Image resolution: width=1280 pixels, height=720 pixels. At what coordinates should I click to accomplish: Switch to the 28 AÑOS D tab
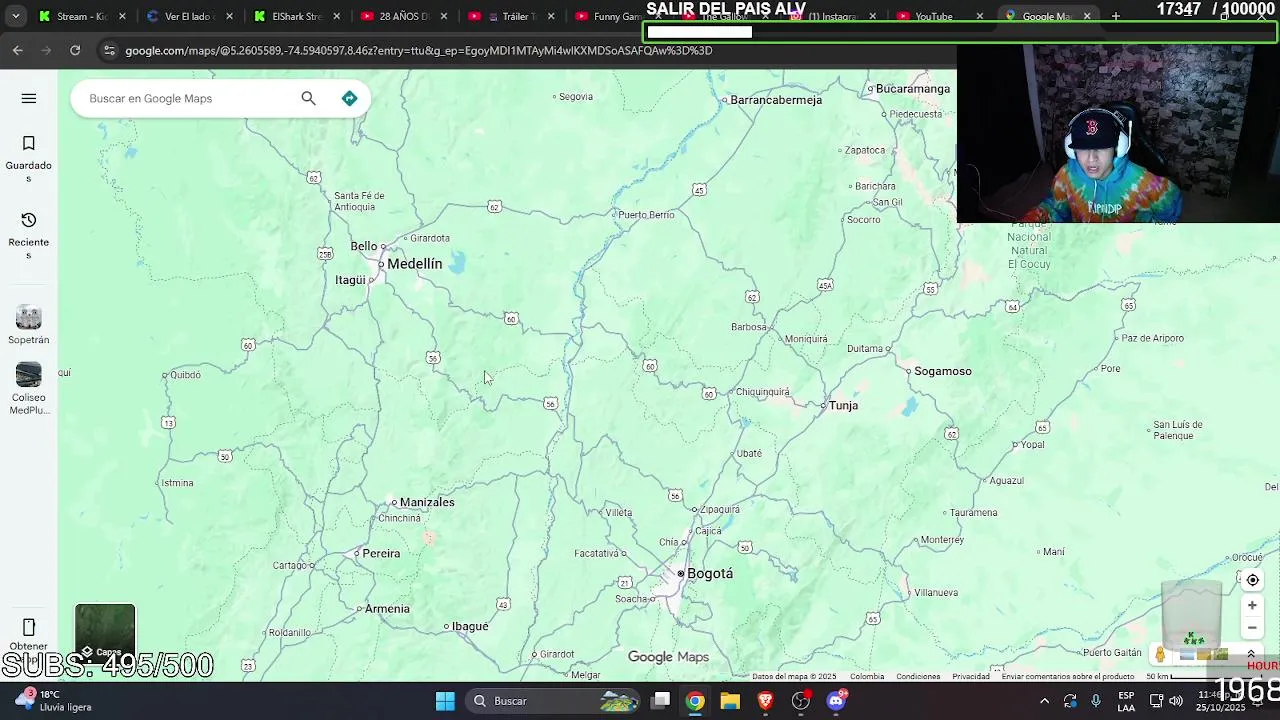(x=404, y=16)
